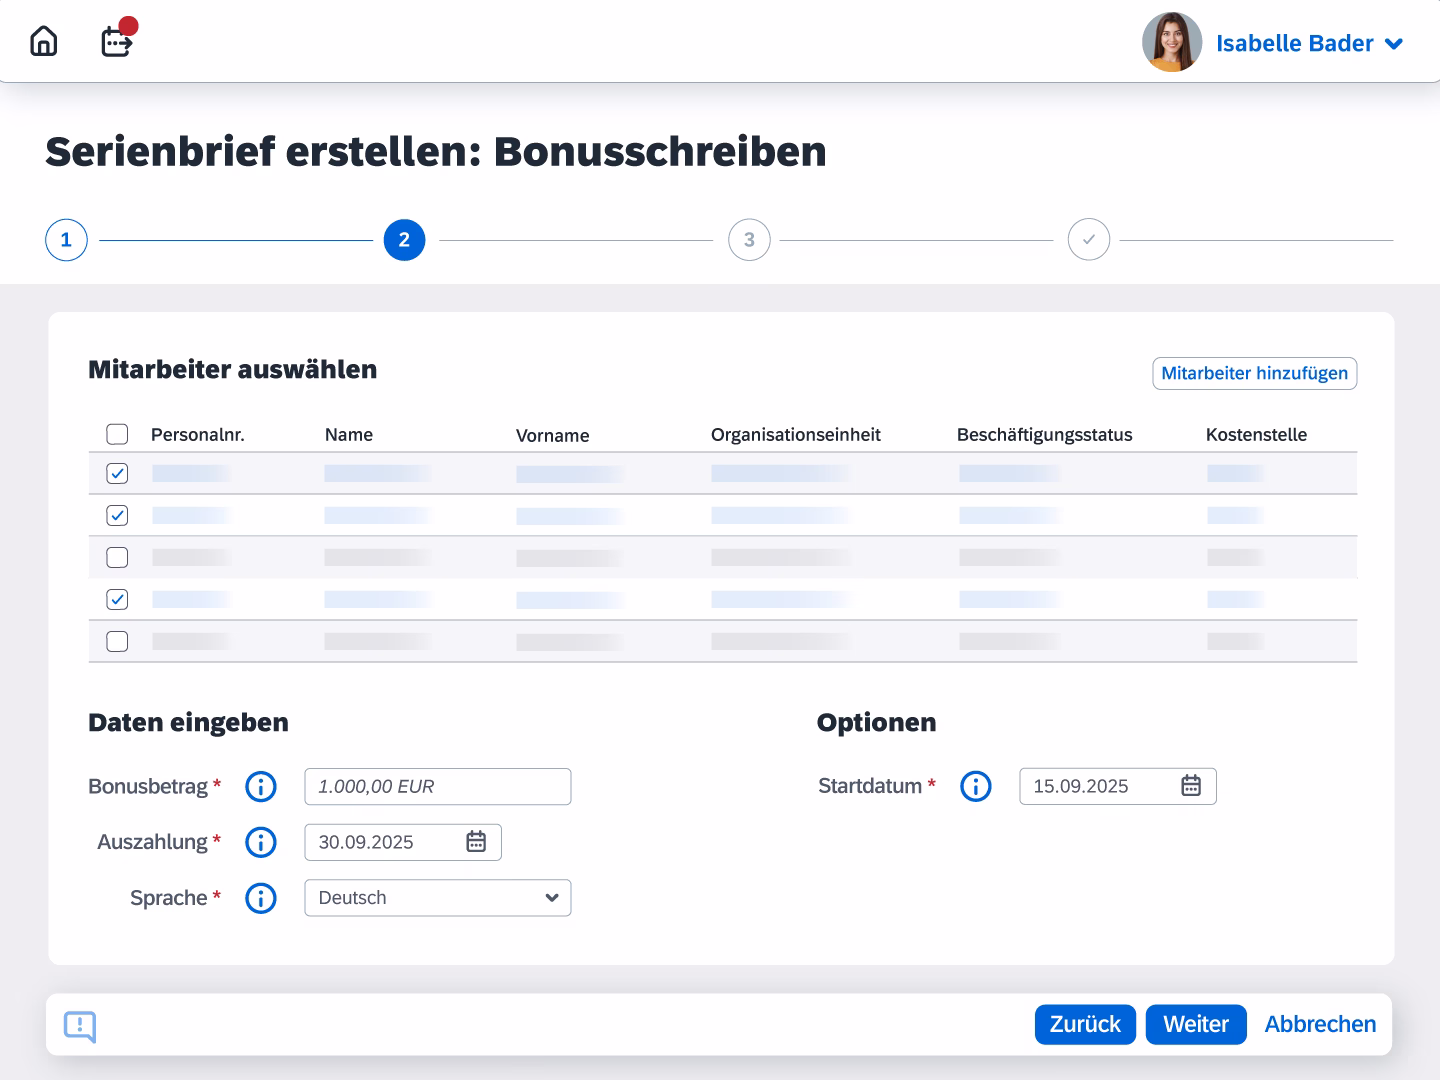Click the Weiter button
The image size is (1440, 1080).
(x=1196, y=1024)
